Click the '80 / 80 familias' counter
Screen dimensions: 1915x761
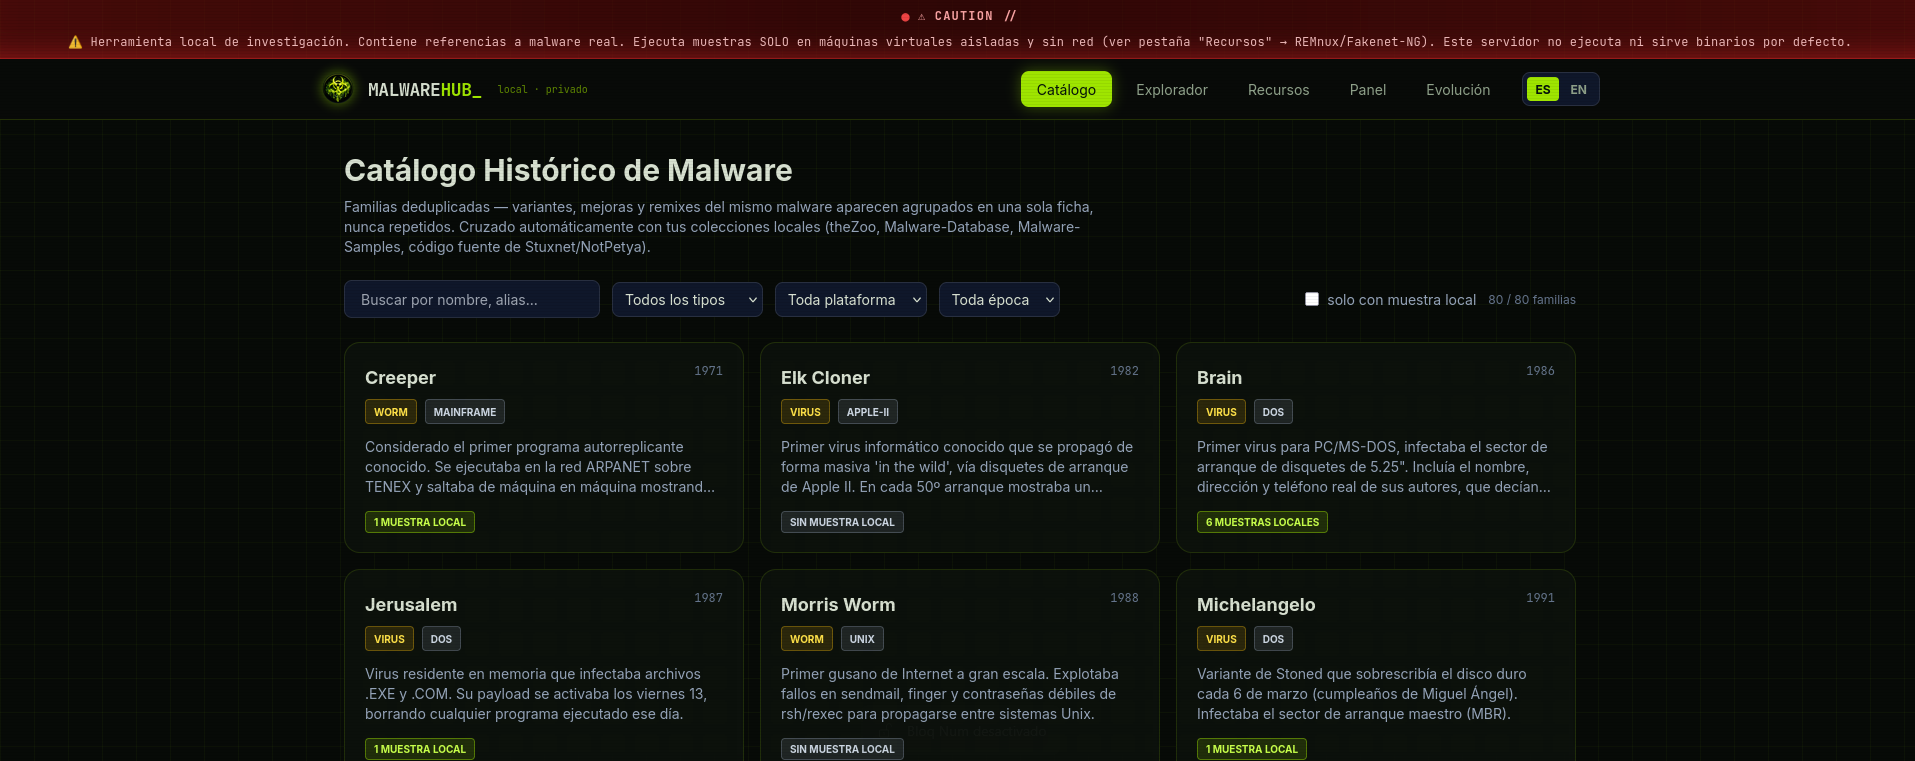click(x=1532, y=300)
